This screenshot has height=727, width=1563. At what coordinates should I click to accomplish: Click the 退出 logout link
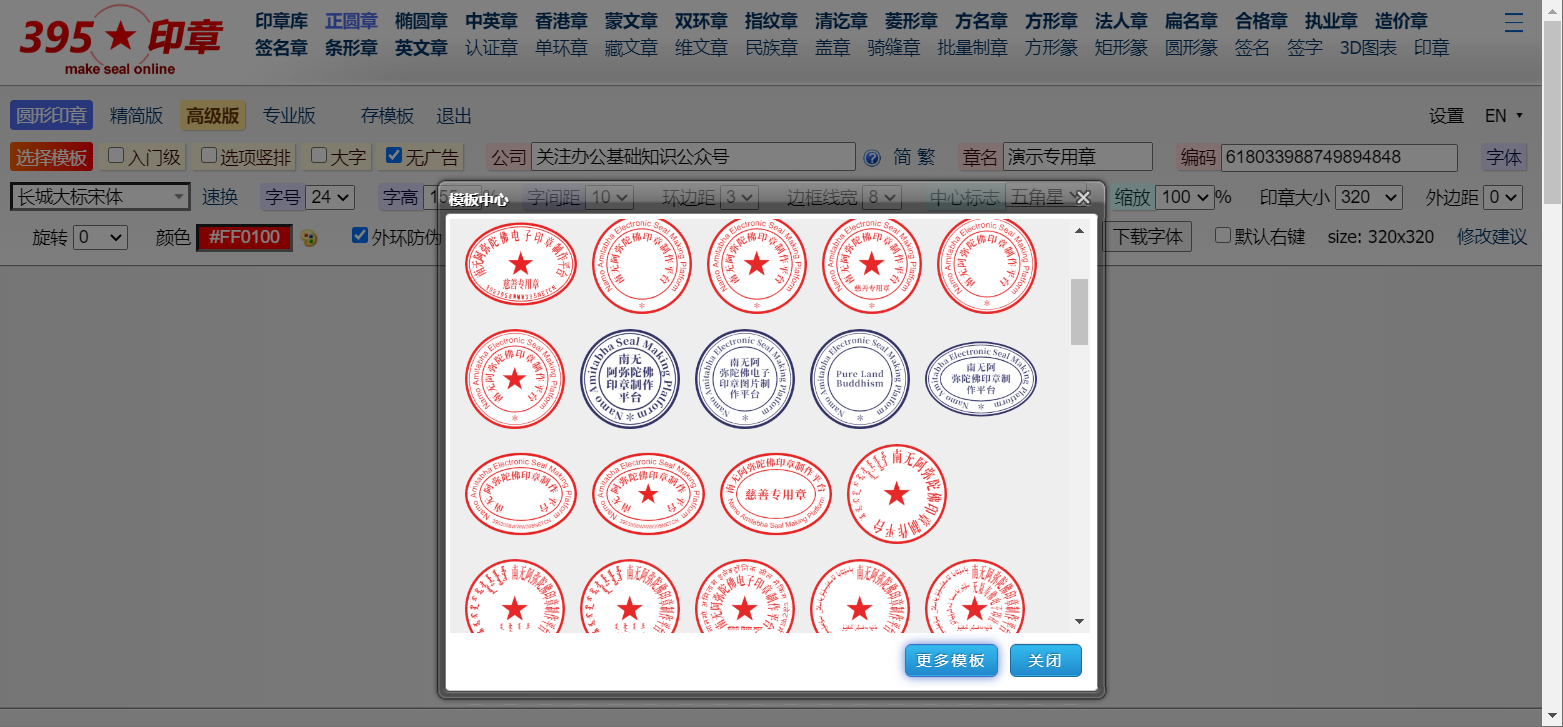coord(454,116)
